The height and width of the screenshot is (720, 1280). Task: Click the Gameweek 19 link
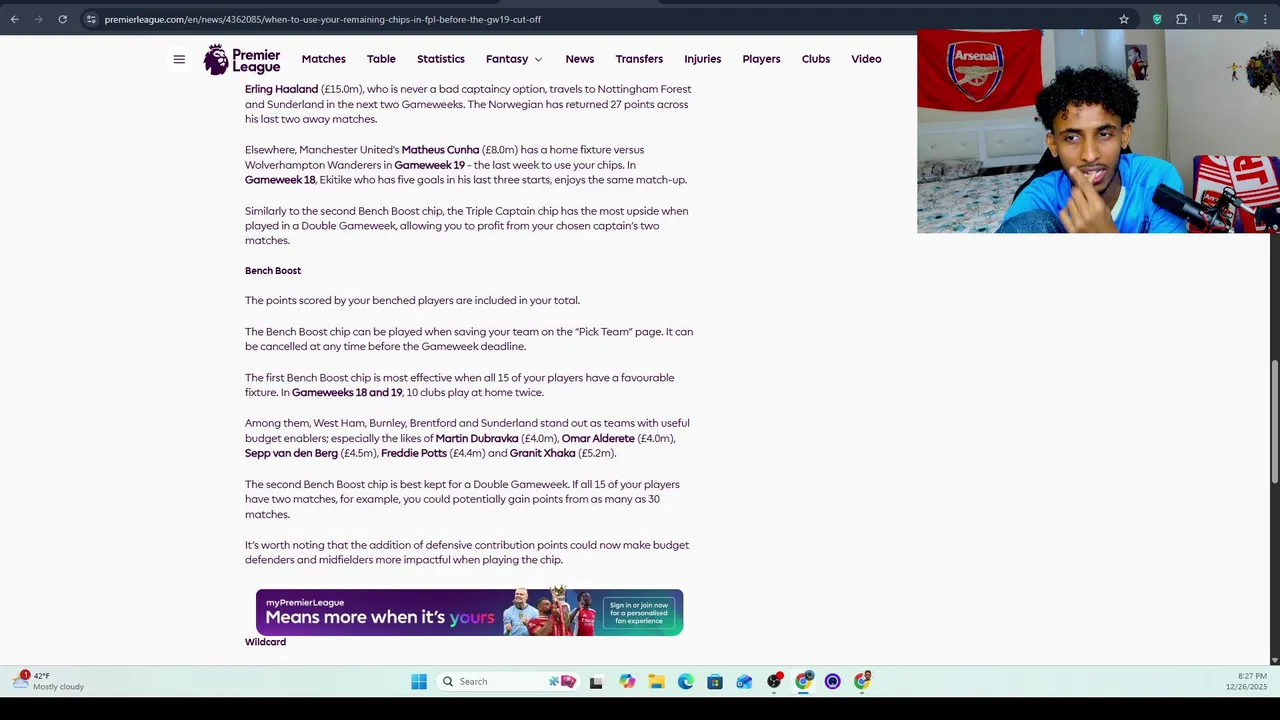430,165
